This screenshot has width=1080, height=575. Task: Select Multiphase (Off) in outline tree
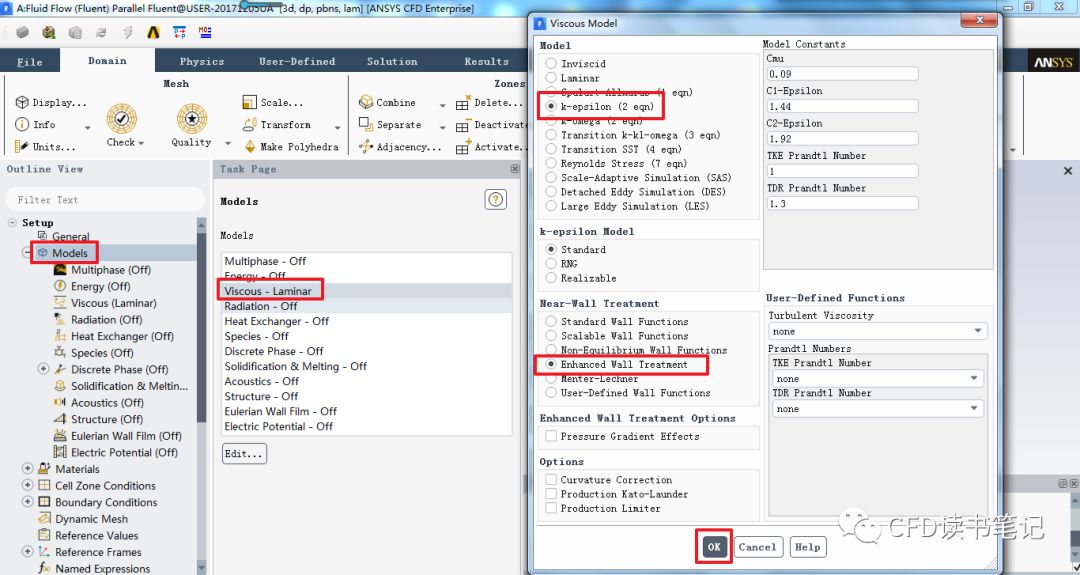click(111, 270)
